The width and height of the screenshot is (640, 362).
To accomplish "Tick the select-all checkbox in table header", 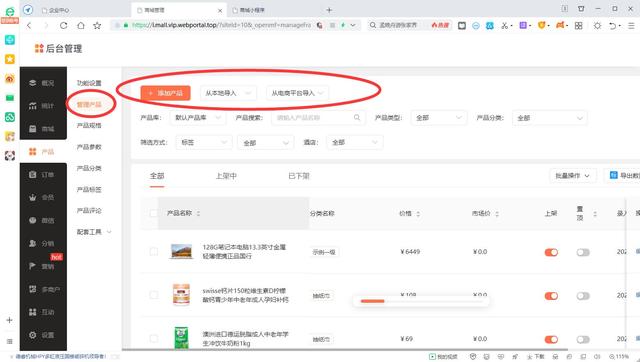I will point(153,213).
